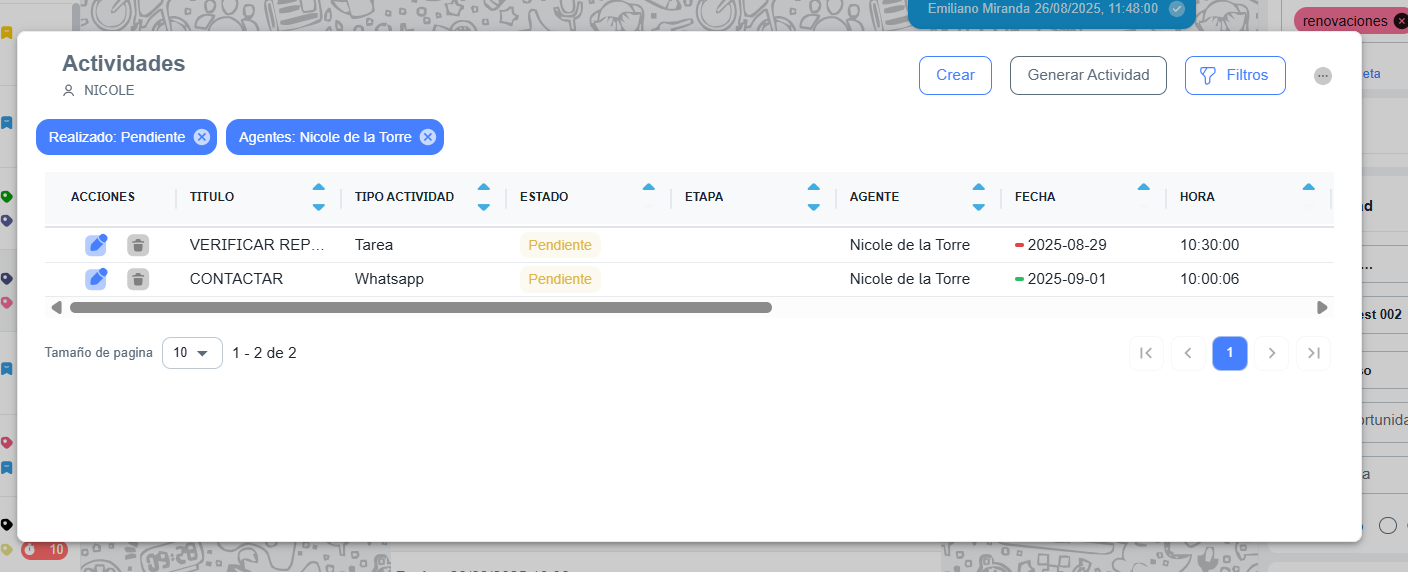This screenshot has width=1408, height=572.
Task: Delete the CONTACTAR activity
Action: [138, 279]
